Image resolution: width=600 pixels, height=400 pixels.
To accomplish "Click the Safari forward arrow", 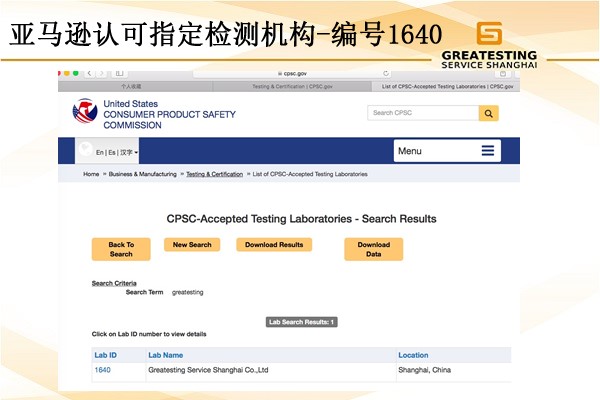I will pos(101,73).
